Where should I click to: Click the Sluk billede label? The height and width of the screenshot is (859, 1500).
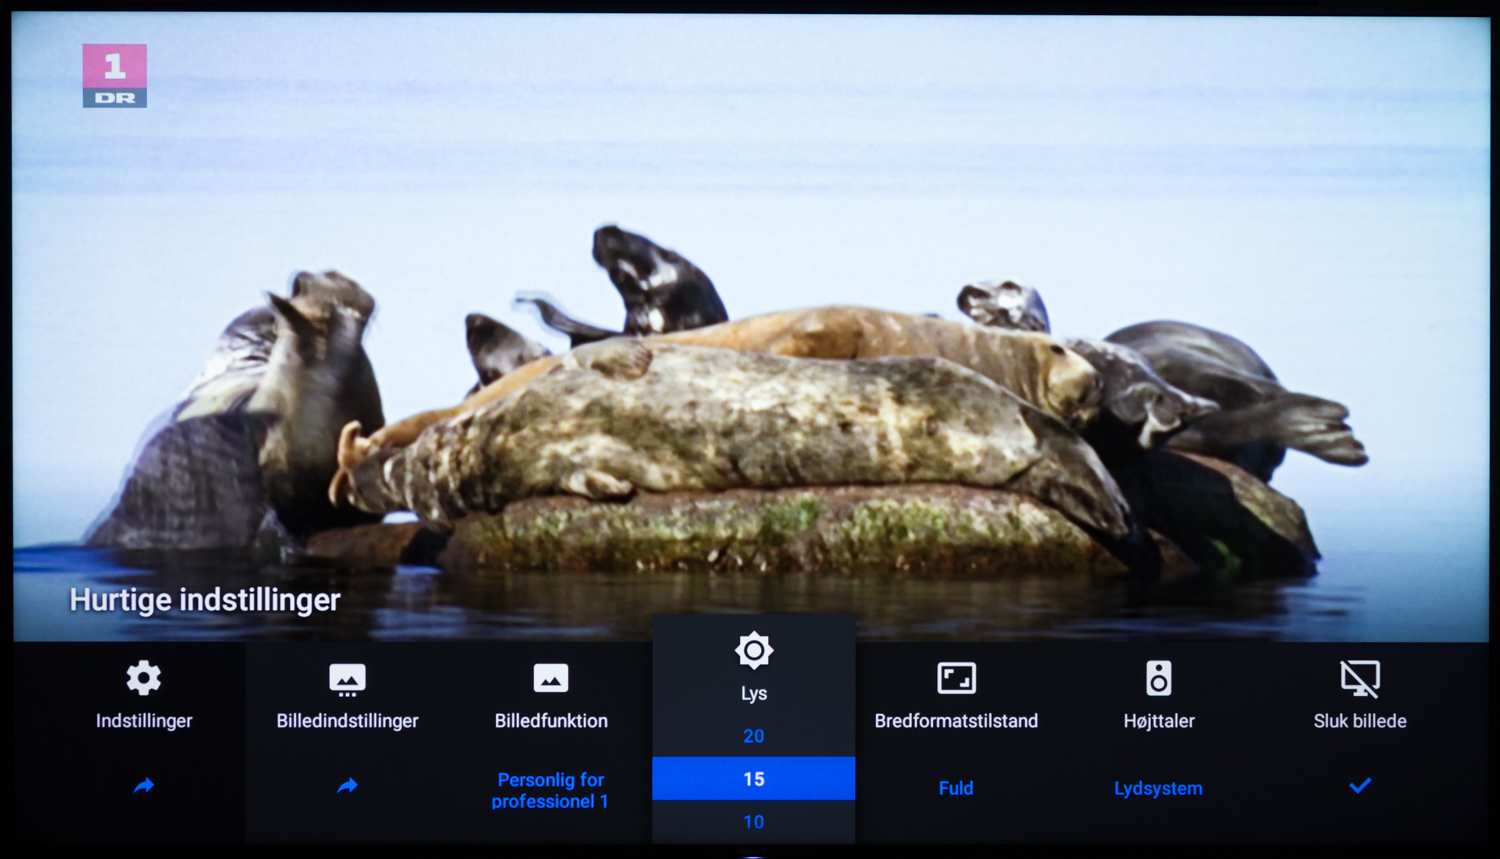tap(1360, 721)
